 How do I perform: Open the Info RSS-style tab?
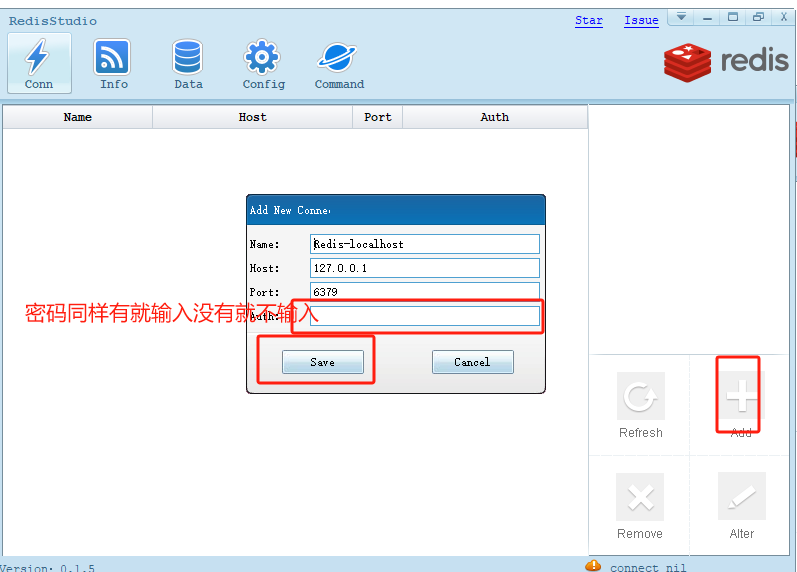(x=113, y=63)
